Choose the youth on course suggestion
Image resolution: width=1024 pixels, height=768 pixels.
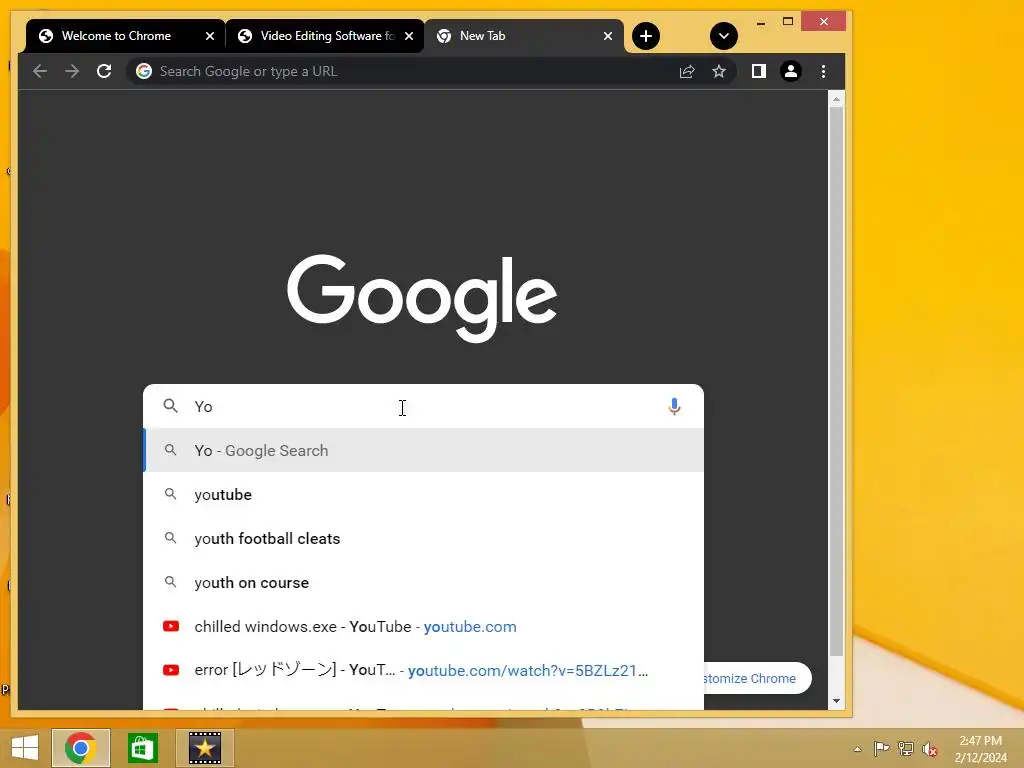[x=423, y=583]
